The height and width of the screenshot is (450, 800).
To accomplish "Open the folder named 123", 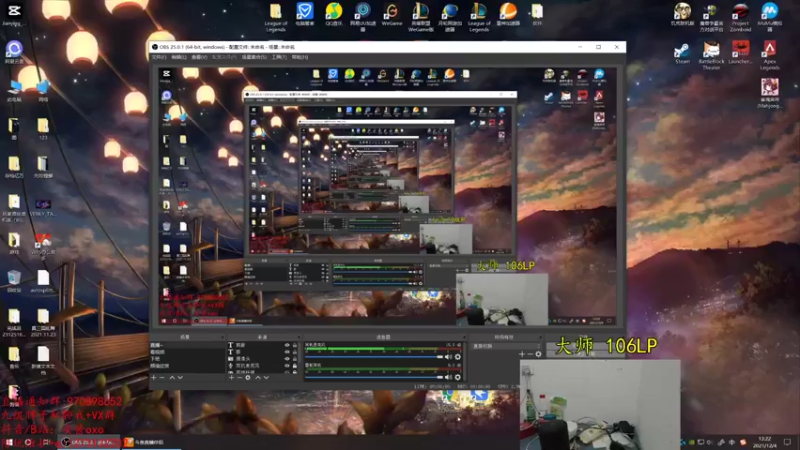I will click(x=43, y=130).
